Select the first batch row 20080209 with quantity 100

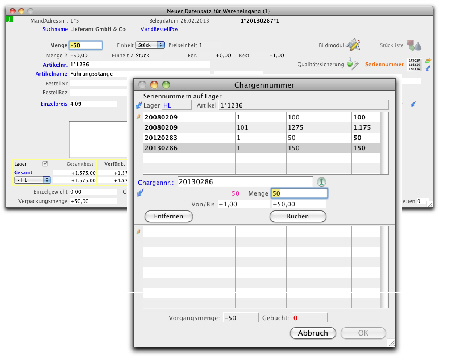[261, 117]
